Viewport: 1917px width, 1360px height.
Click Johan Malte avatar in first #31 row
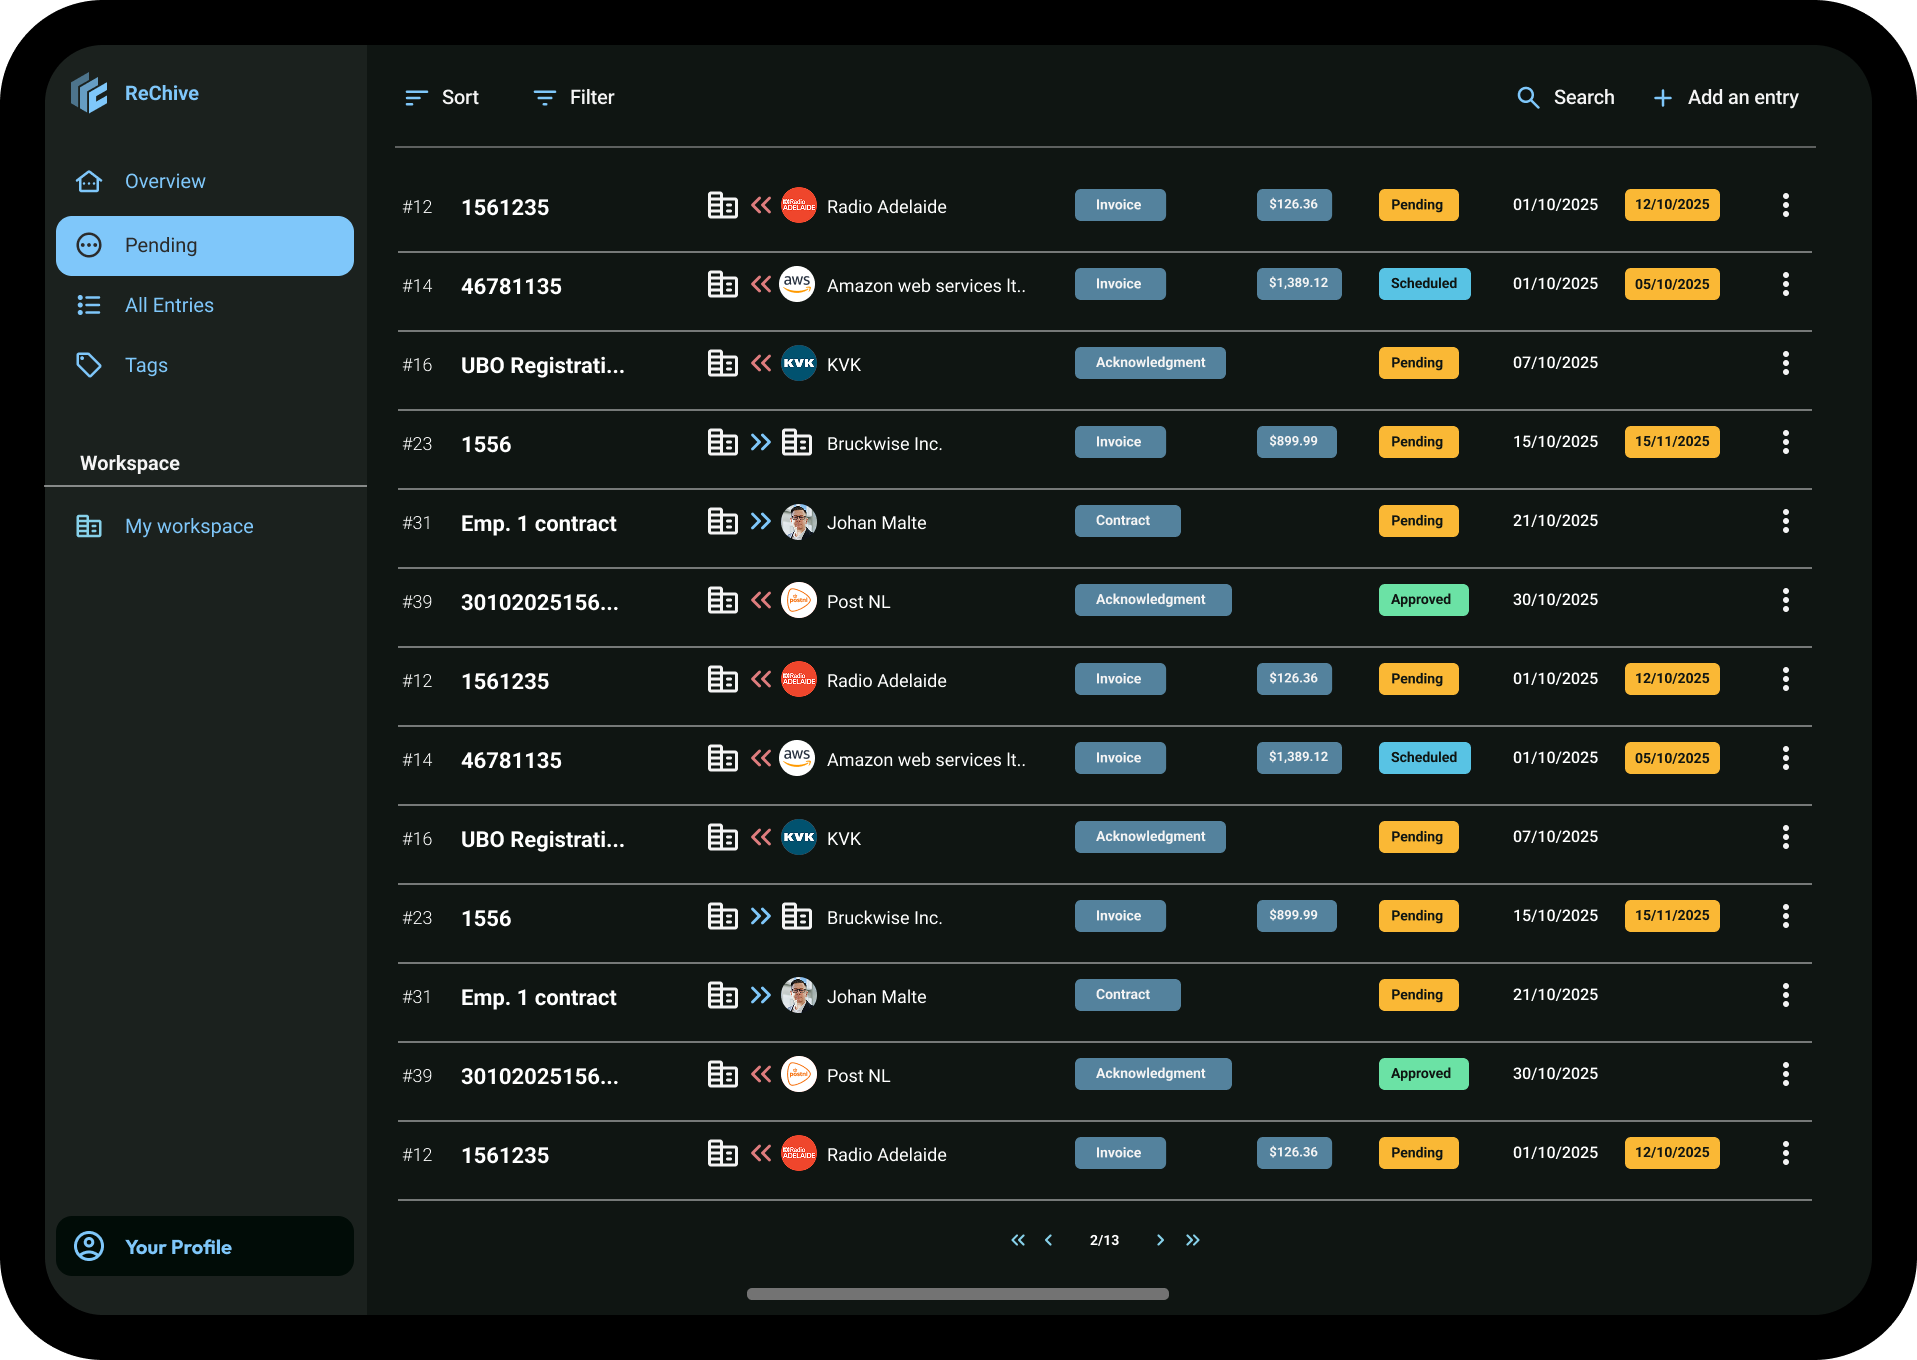pyautogui.click(x=798, y=522)
